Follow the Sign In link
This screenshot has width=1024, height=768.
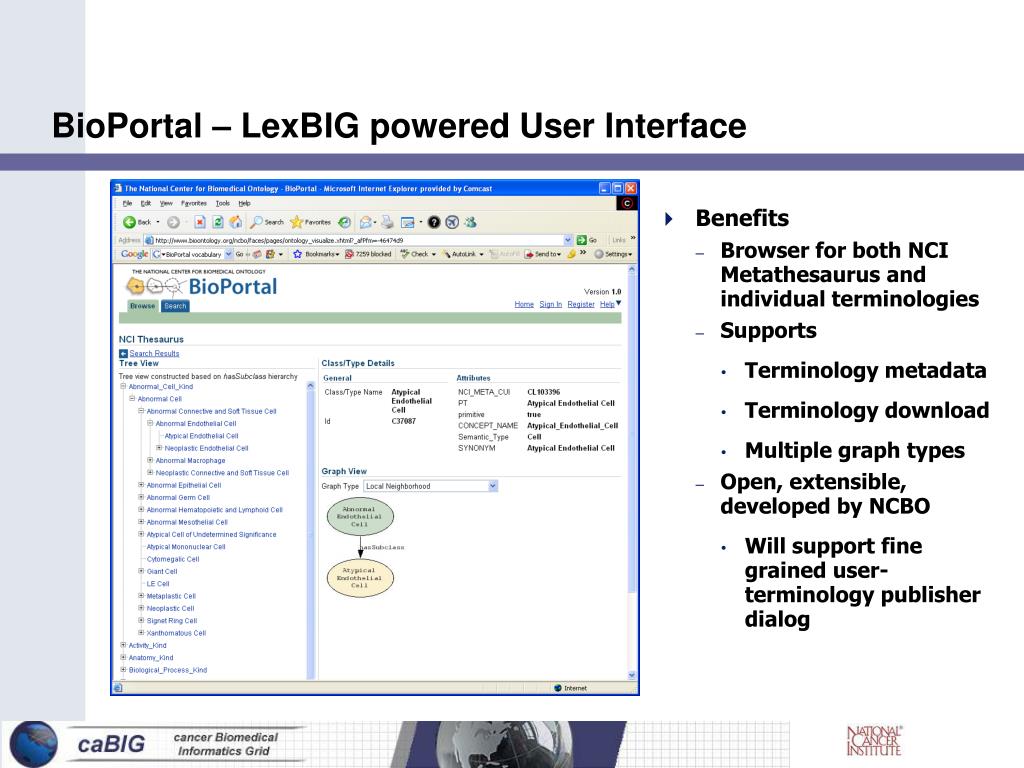[x=551, y=304]
